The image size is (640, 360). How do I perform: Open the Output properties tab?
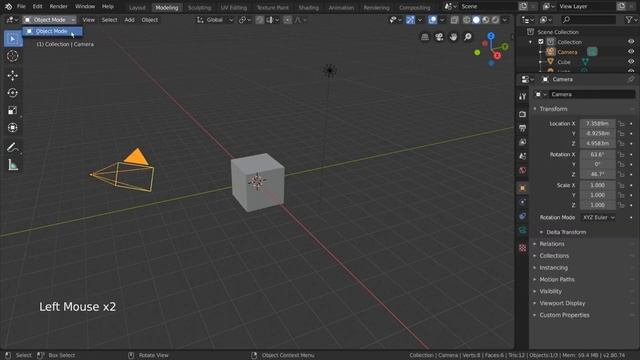click(522, 128)
